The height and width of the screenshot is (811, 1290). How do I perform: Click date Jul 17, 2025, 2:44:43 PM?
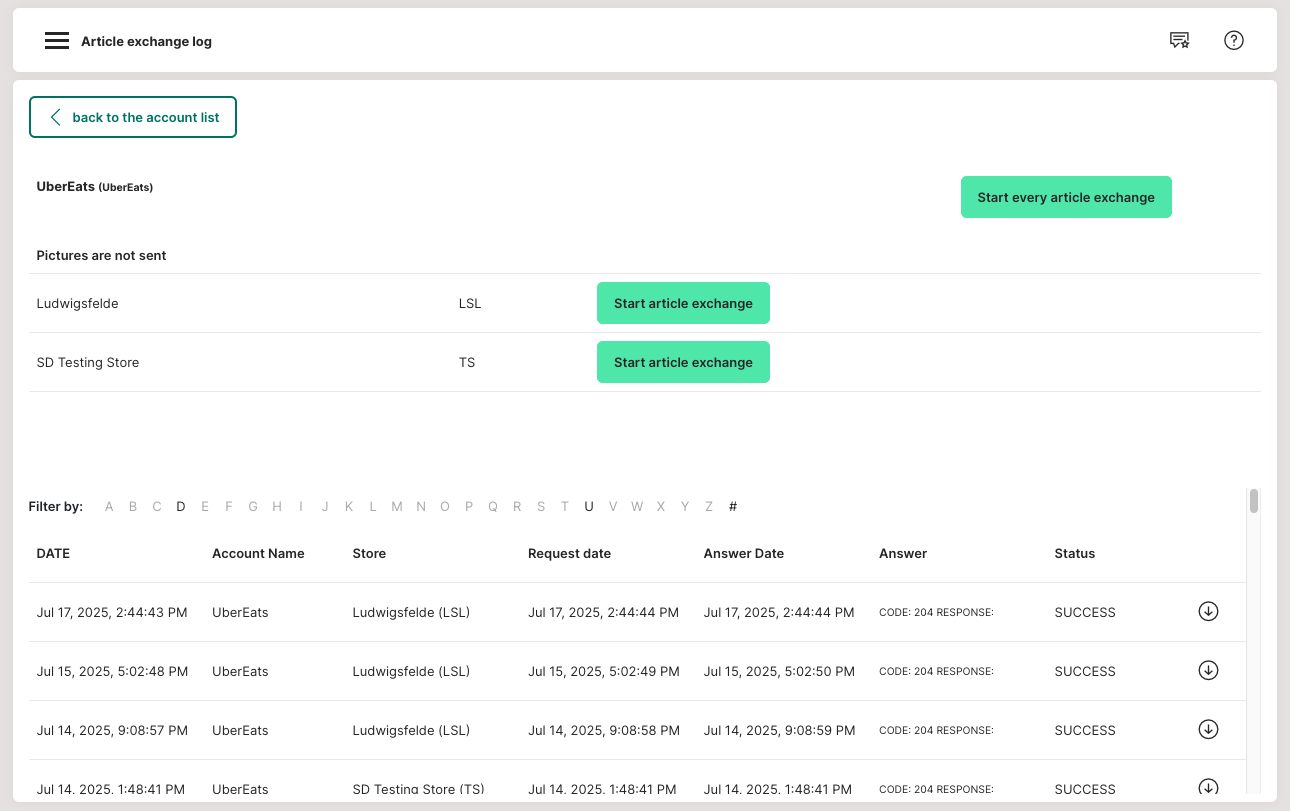pyautogui.click(x=112, y=612)
